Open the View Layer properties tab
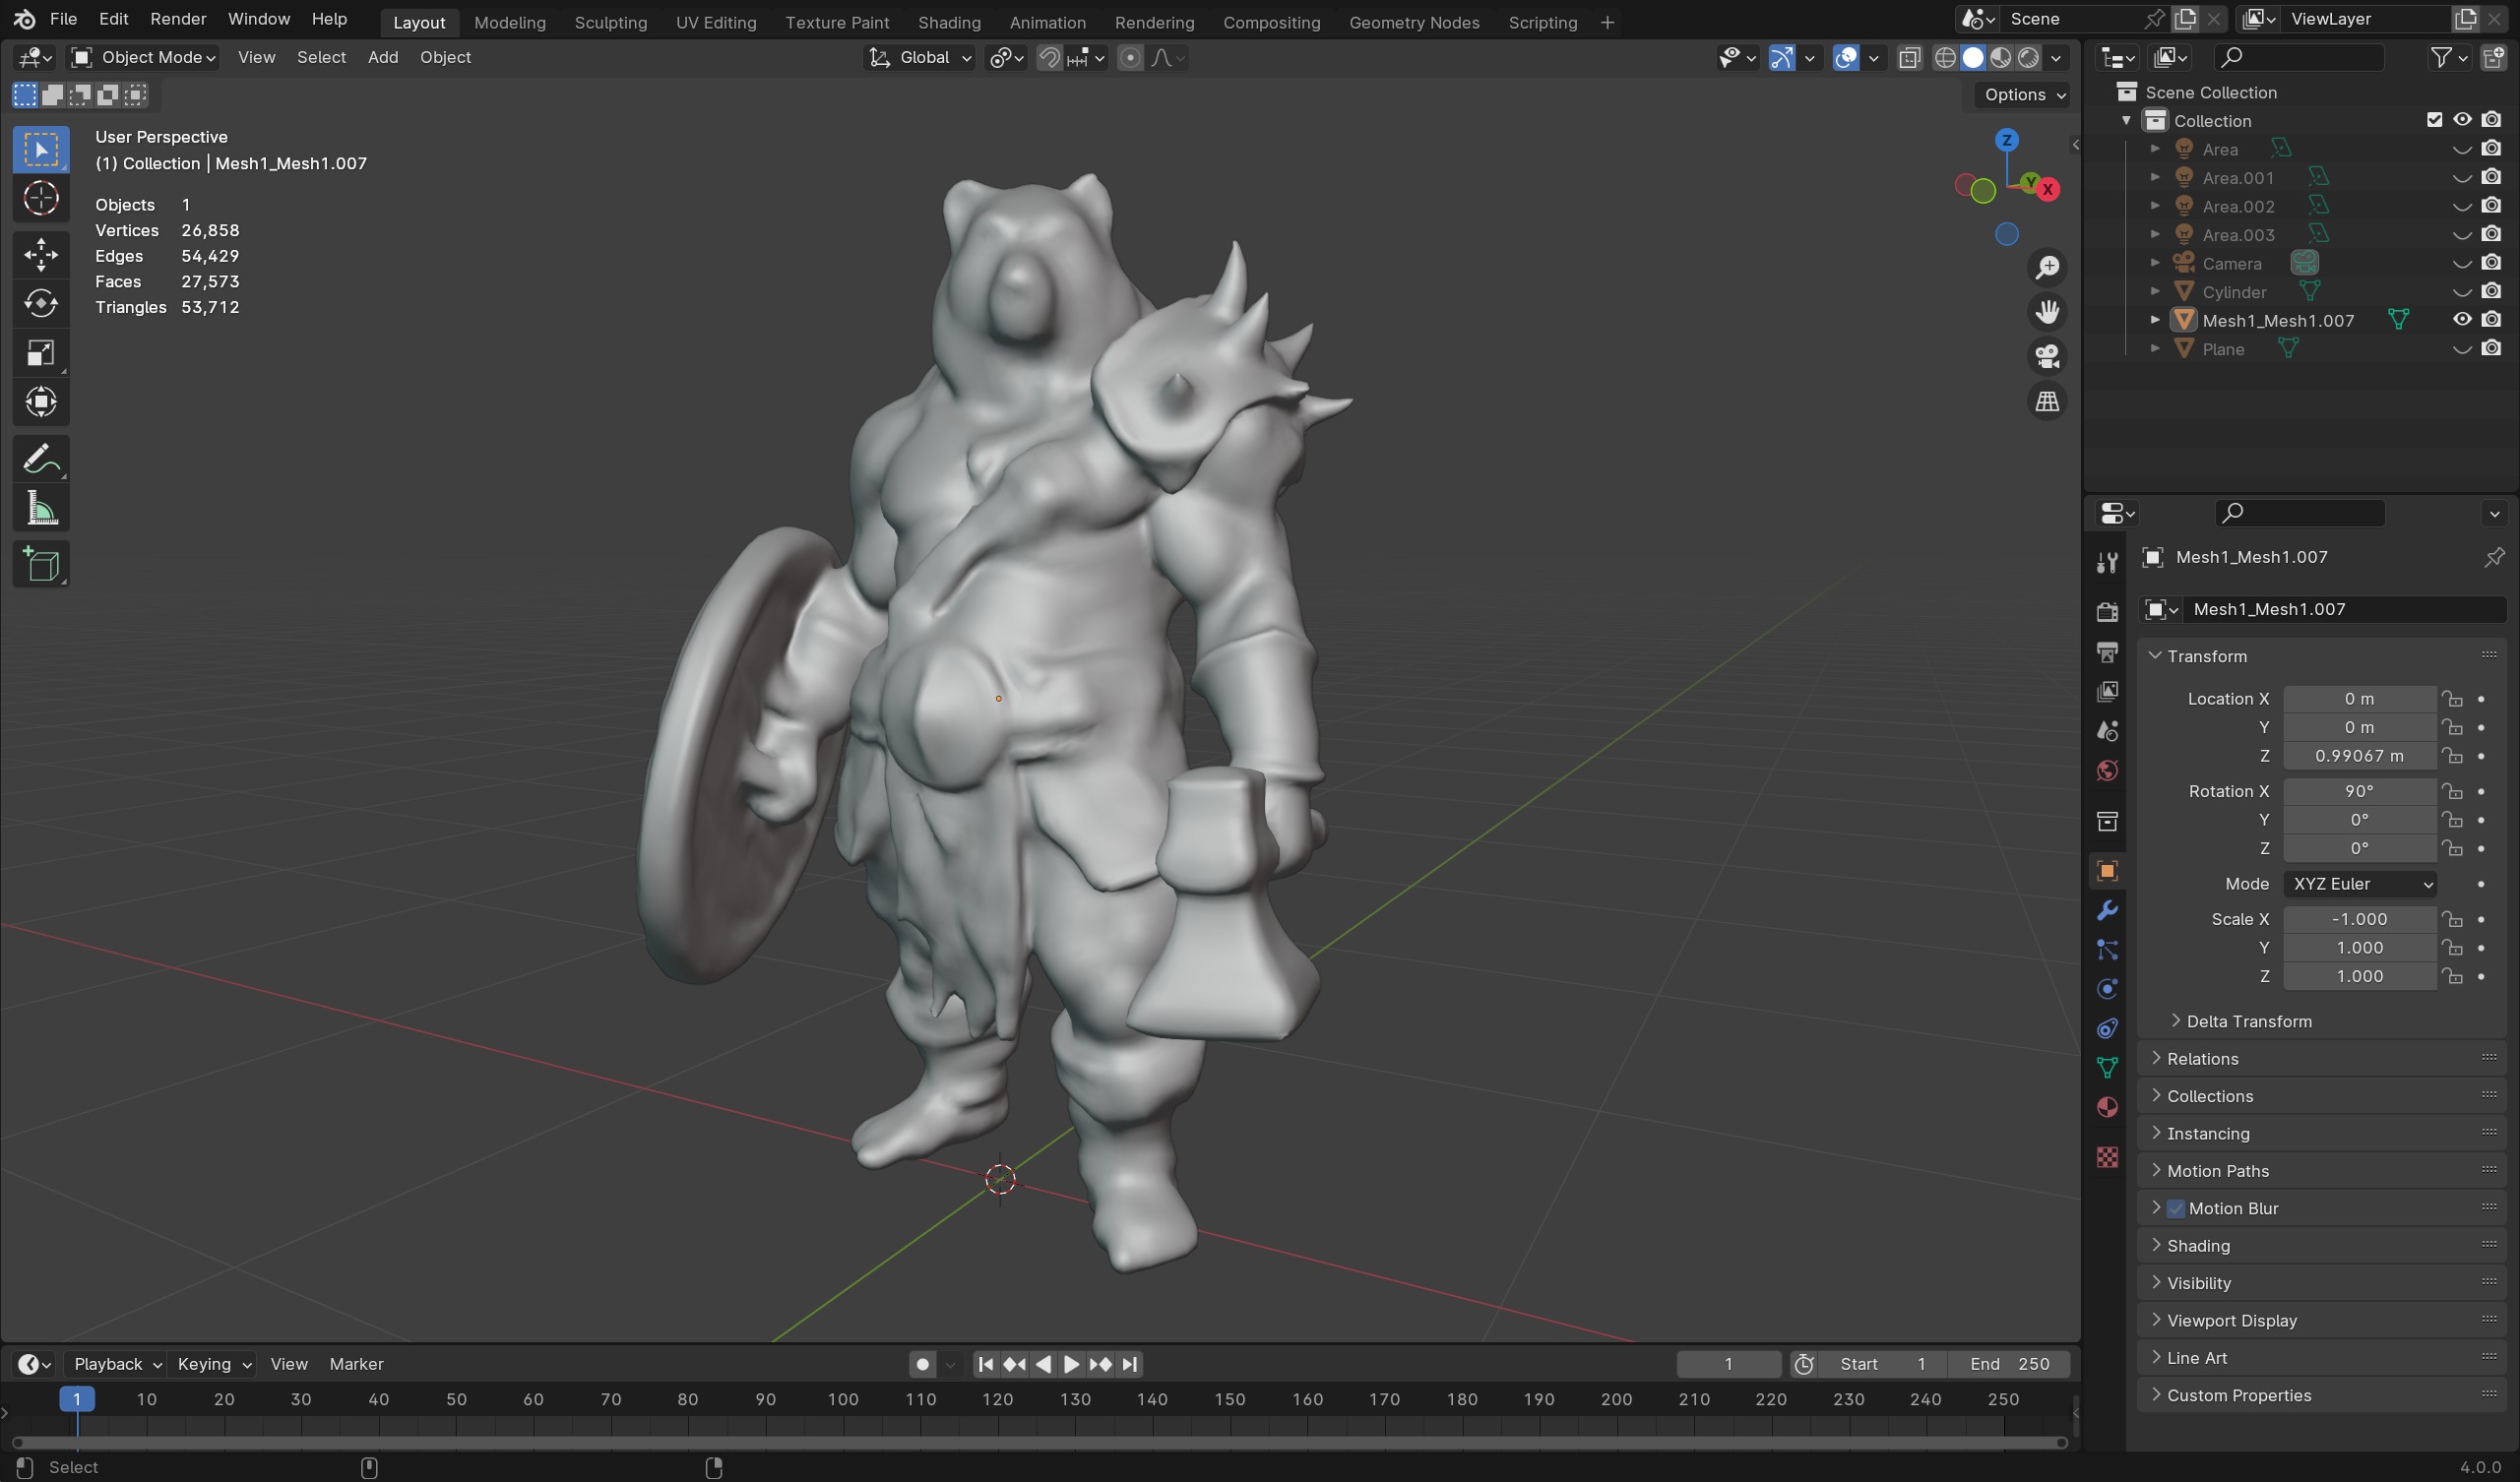This screenshot has height=1482, width=2520. 2107,692
